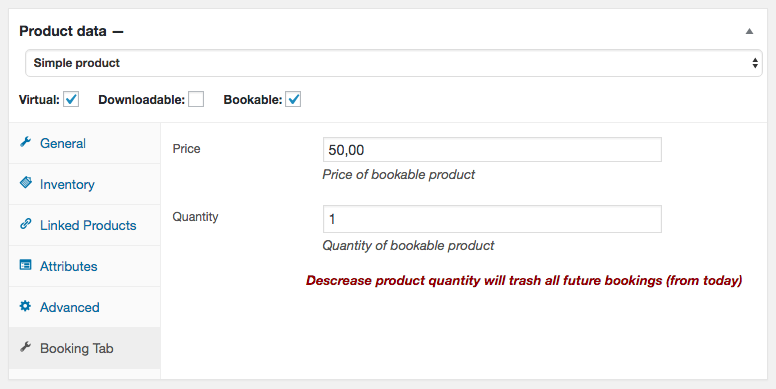Click the General tab wrench icon
The width and height of the screenshot is (776, 389).
click(25, 143)
